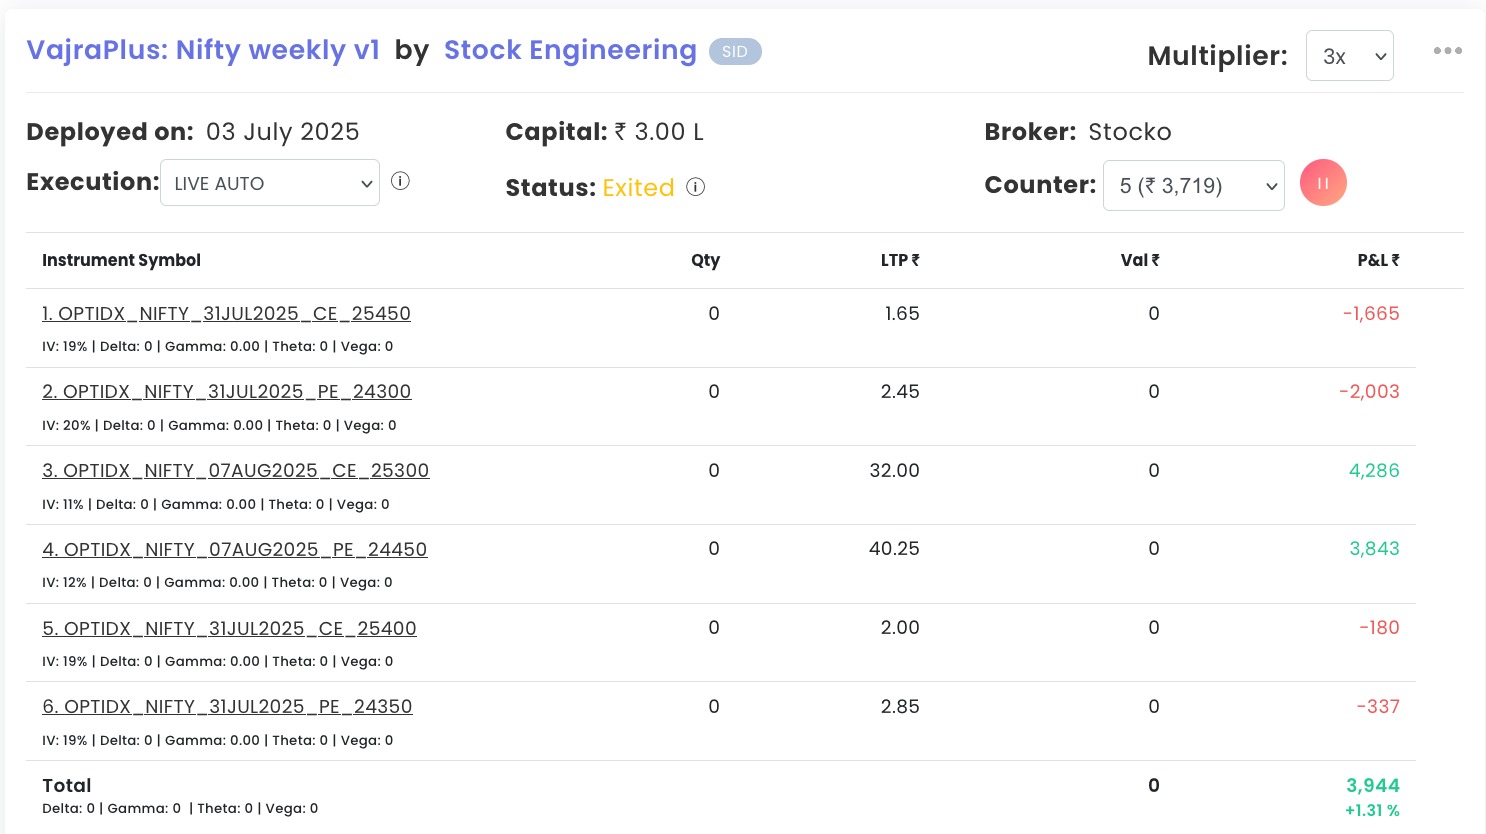Open the Multiplier 3x dropdown
The height and width of the screenshot is (834, 1486).
point(1349,56)
